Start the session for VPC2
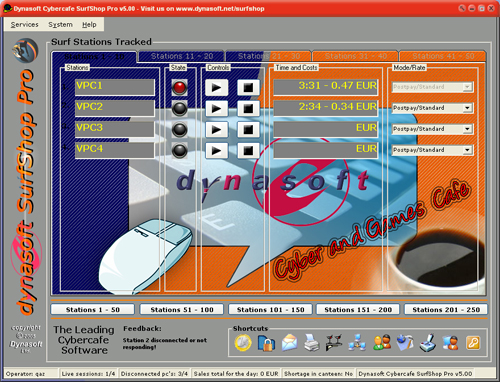Screen dimensions: 500x382 (x=216, y=108)
